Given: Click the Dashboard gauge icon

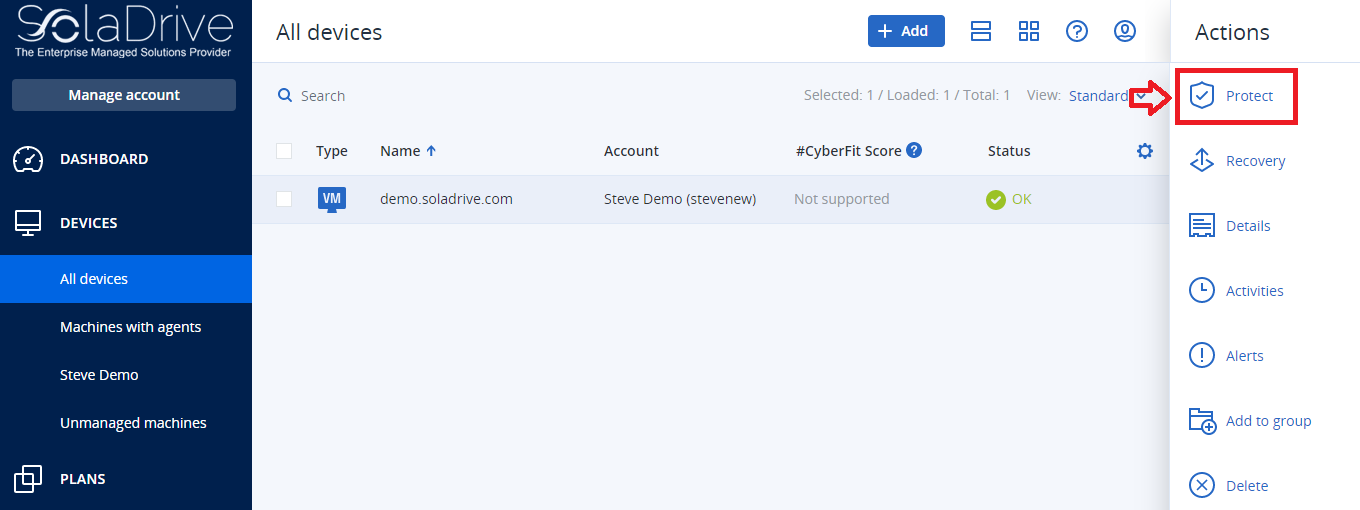Looking at the screenshot, I should 28,159.
